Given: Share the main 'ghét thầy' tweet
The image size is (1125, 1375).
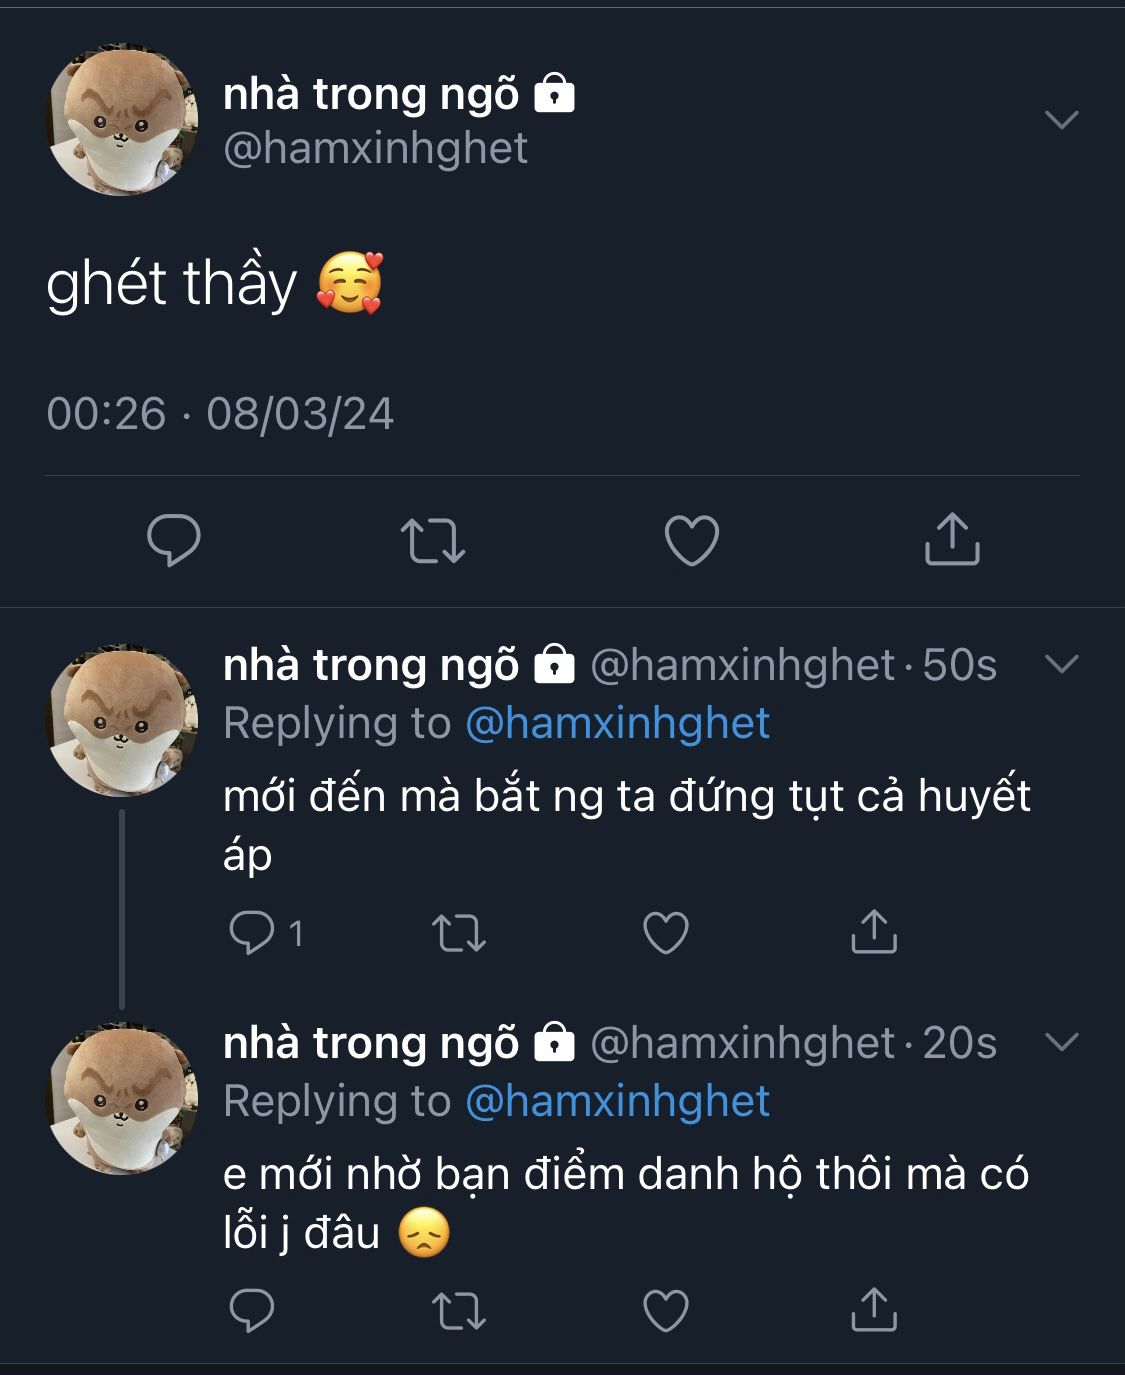Looking at the screenshot, I should [x=951, y=541].
